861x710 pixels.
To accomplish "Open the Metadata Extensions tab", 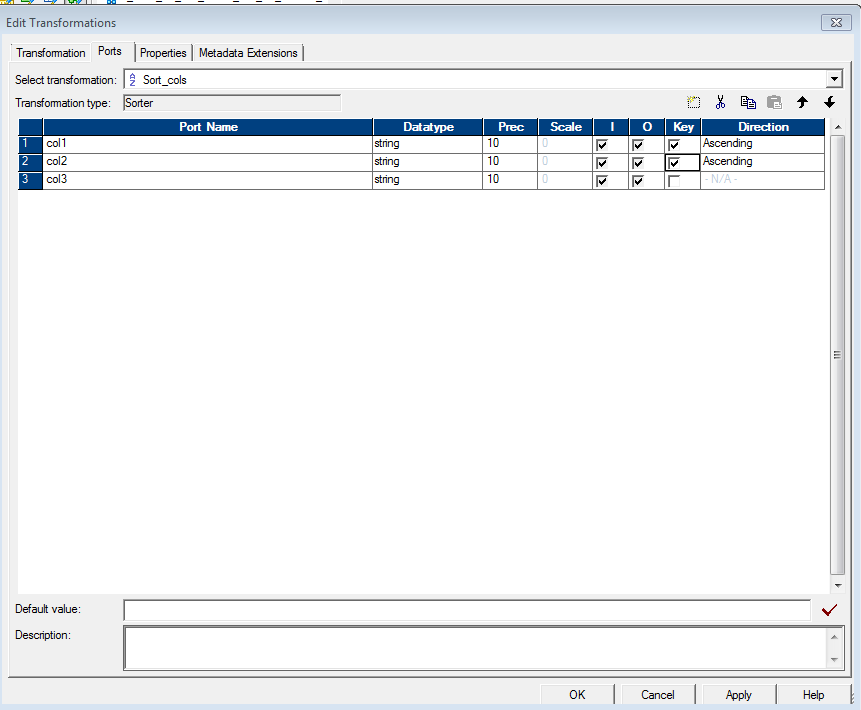I will [248, 53].
